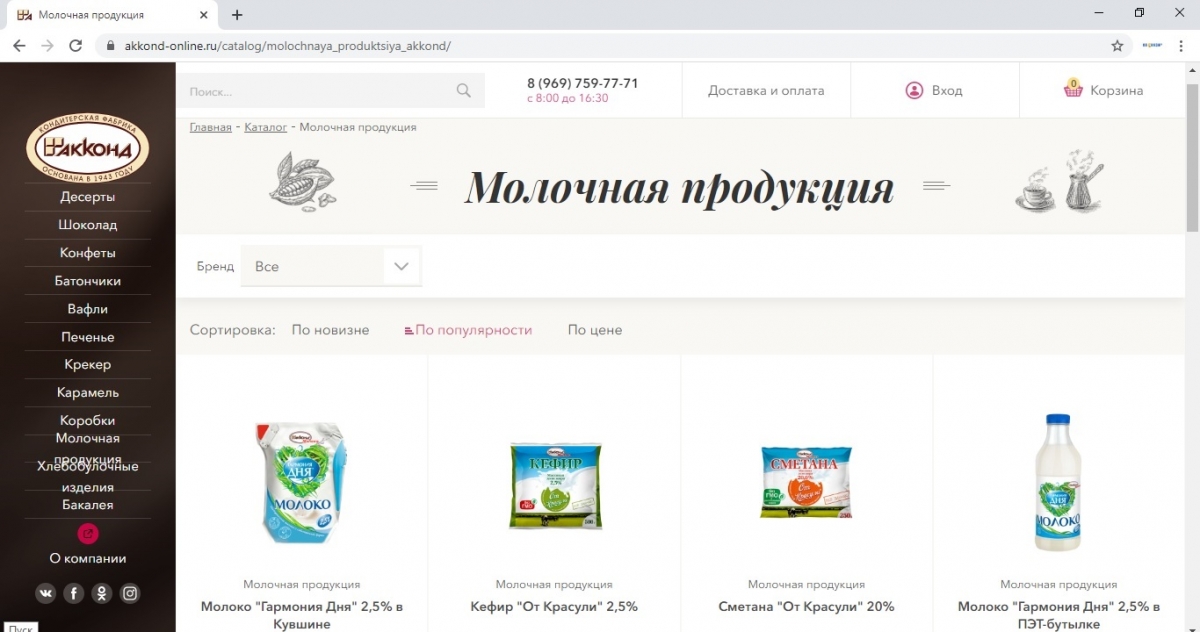Image resolution: width=1200 pixels, height=632 pixels.
Task: Open Доставка и оплата page
Action: point(766,91)
